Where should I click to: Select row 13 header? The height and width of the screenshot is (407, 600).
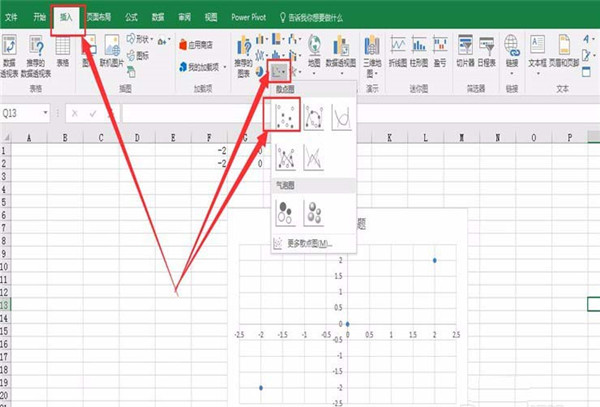coord(5,305)
